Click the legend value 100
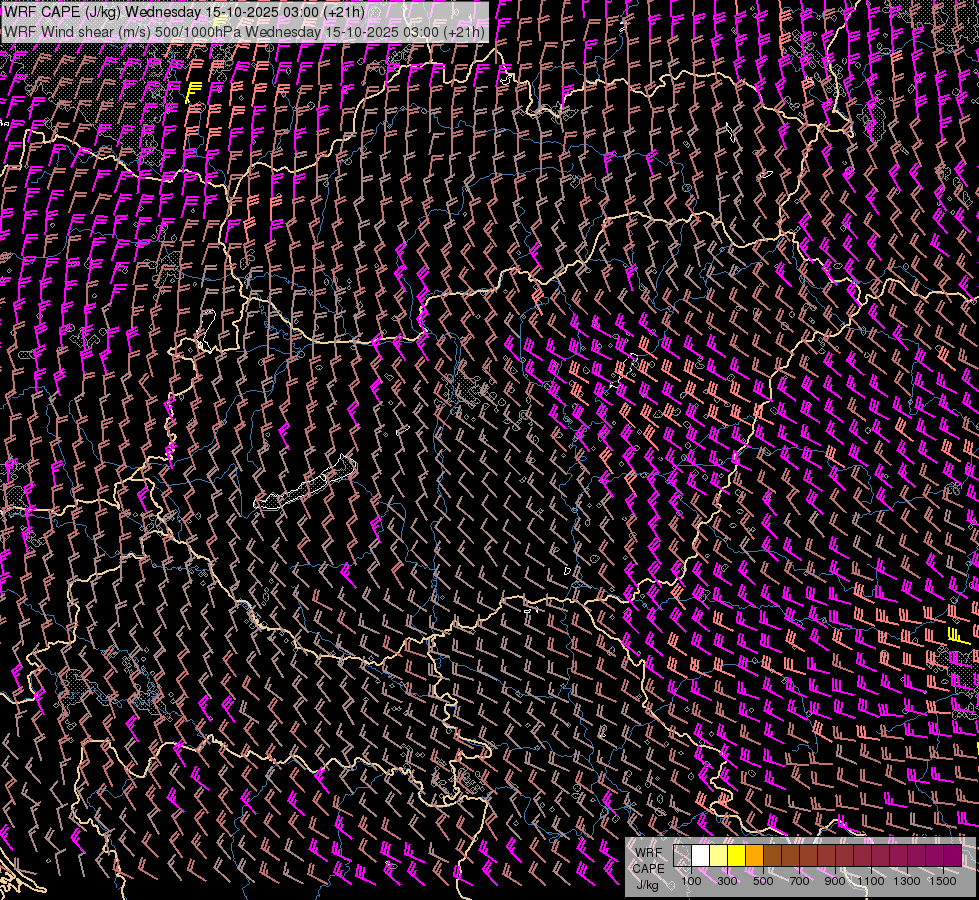Screen dimensions: 979x900 [691, 881]
